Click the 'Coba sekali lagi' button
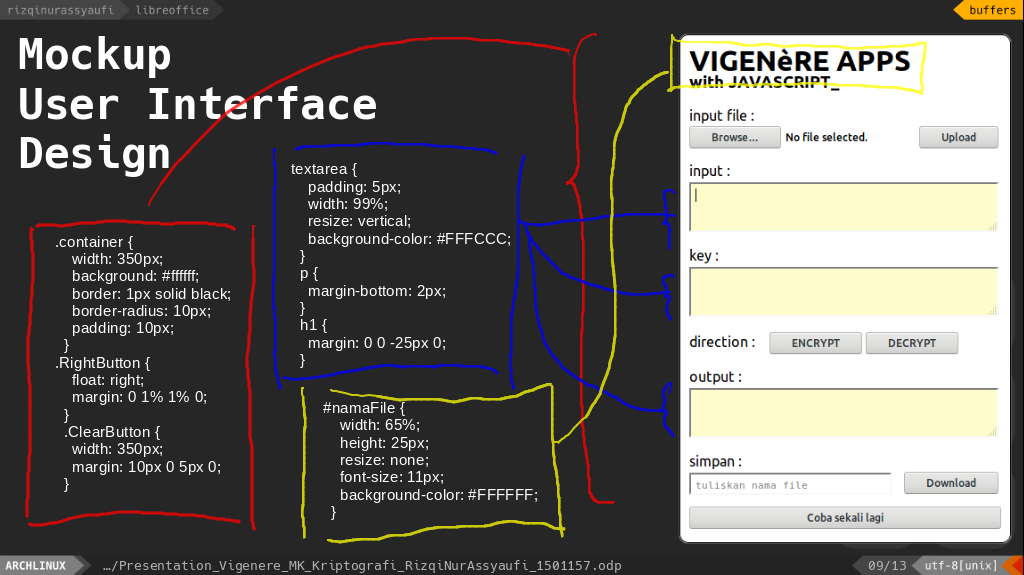The width and height of the screenshot is (1024, 575). pyautogui.click(x=844, y=518)
